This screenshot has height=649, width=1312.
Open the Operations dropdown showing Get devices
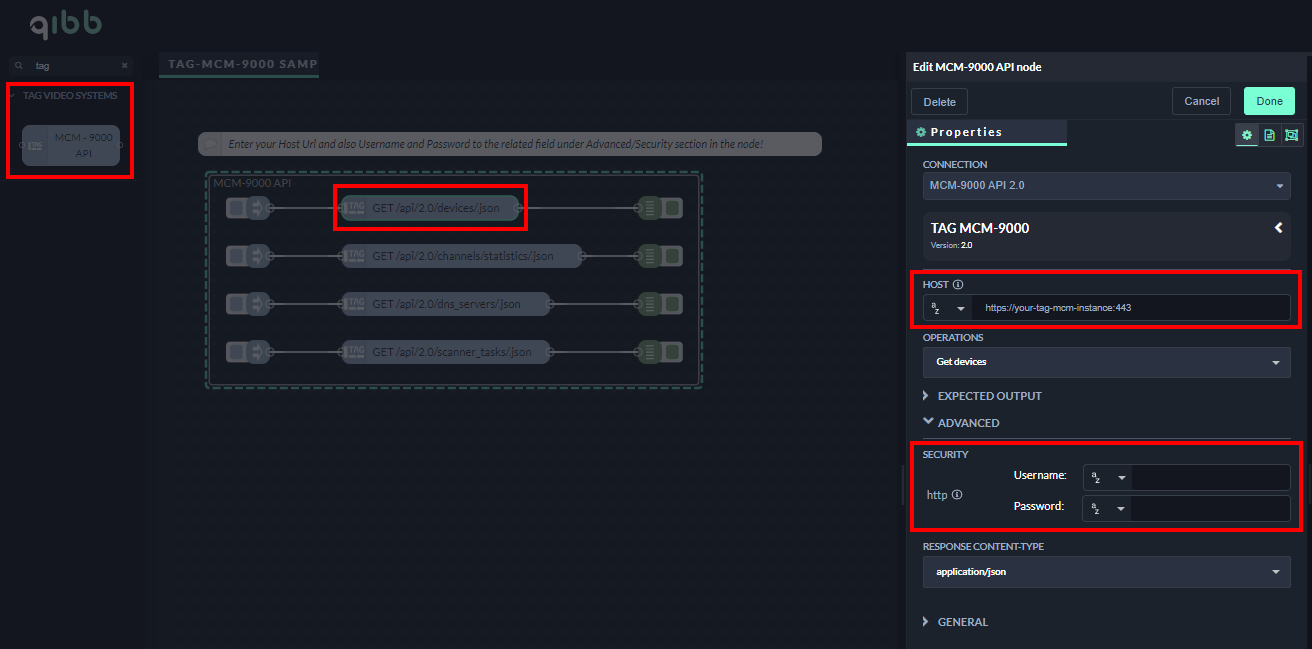click(1106, 362)
